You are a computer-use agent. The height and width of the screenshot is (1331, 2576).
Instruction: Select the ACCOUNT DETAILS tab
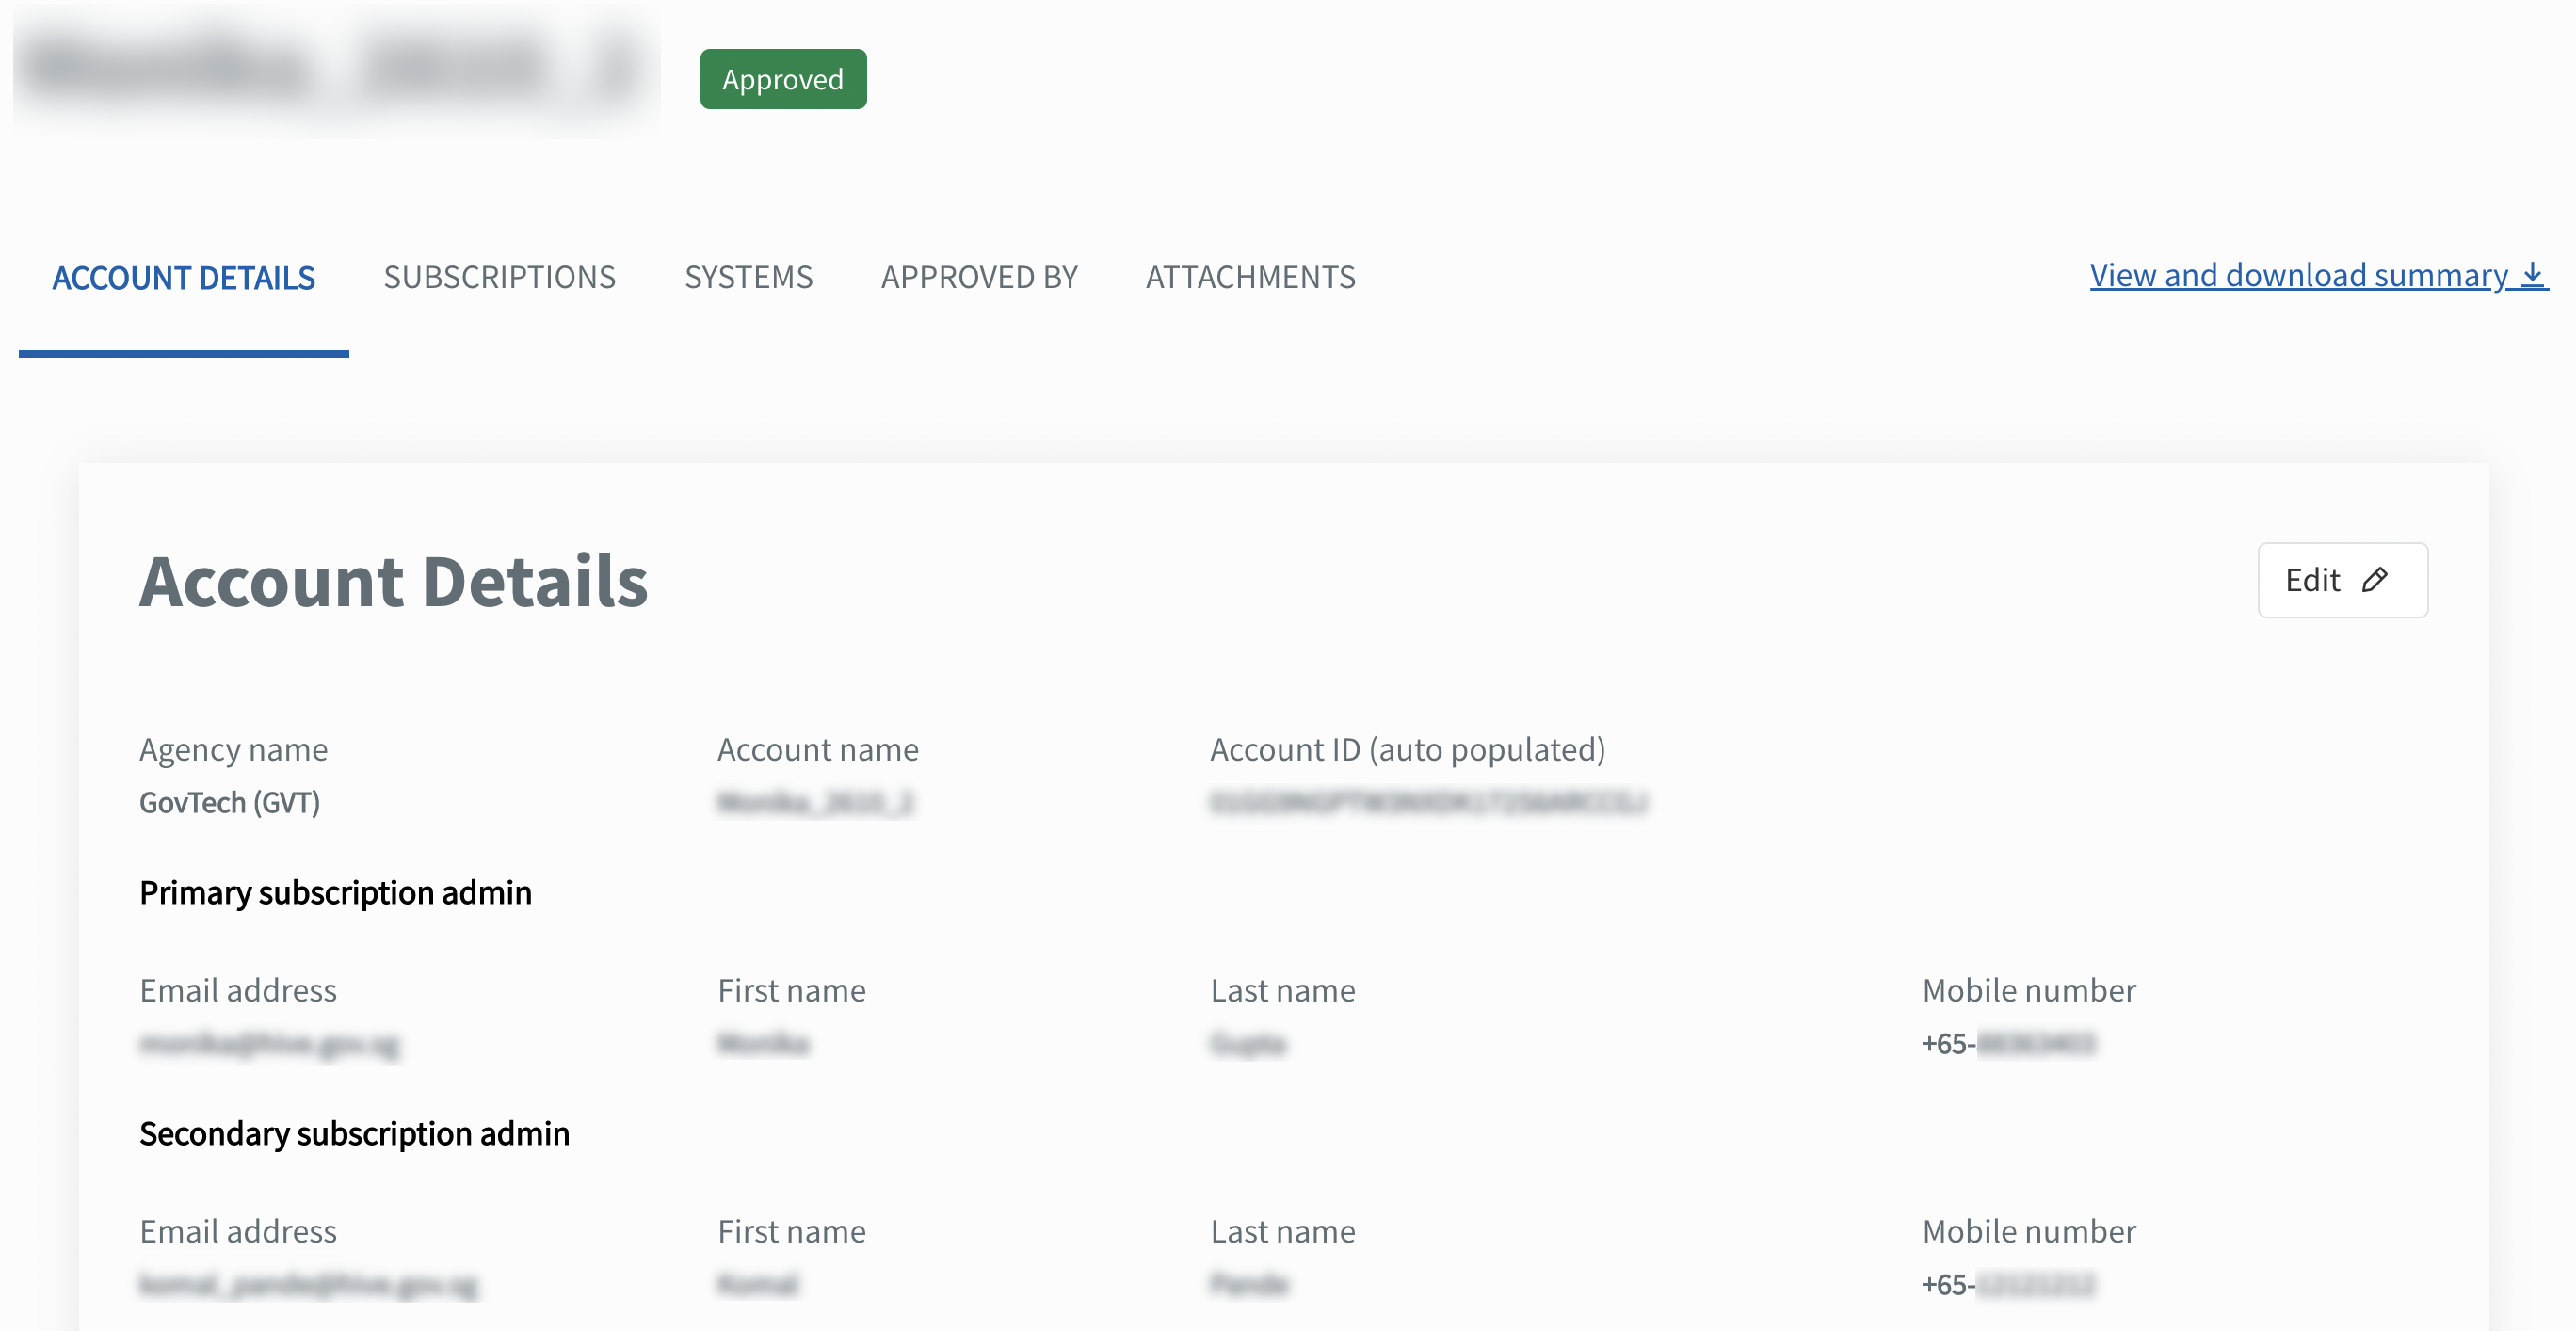[x=184, y=277]
